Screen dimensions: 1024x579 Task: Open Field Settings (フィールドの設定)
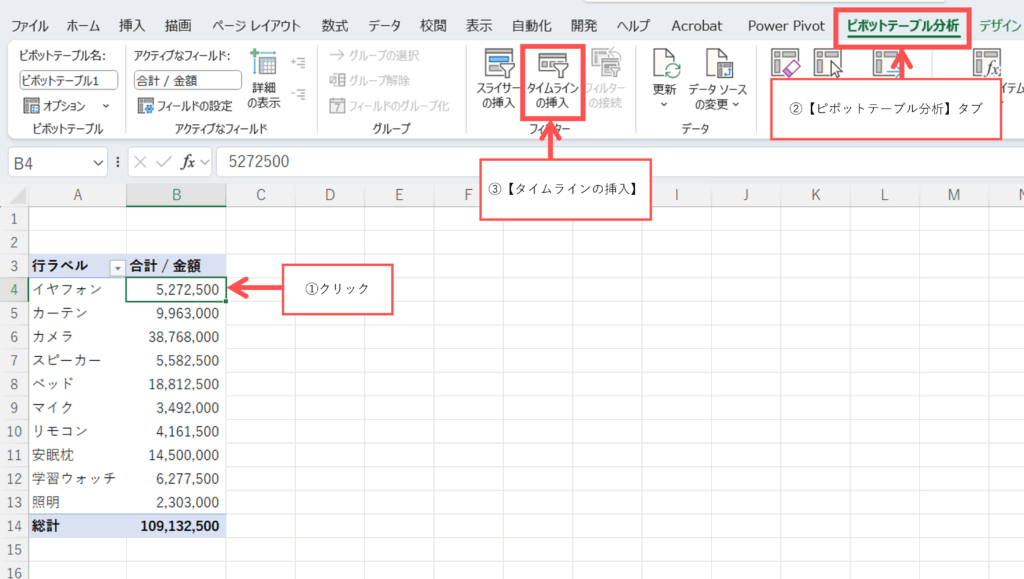coord(183,106)
